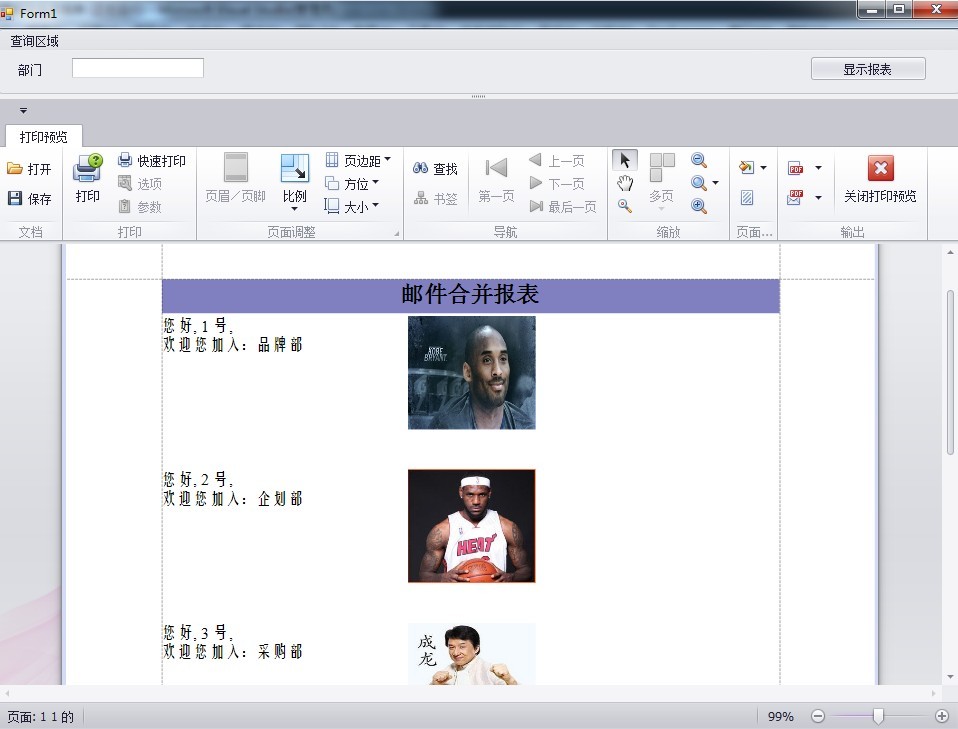Open the 页边距 margins dropdown
Screen dimensions: 958x729
(x=358, y=160)
